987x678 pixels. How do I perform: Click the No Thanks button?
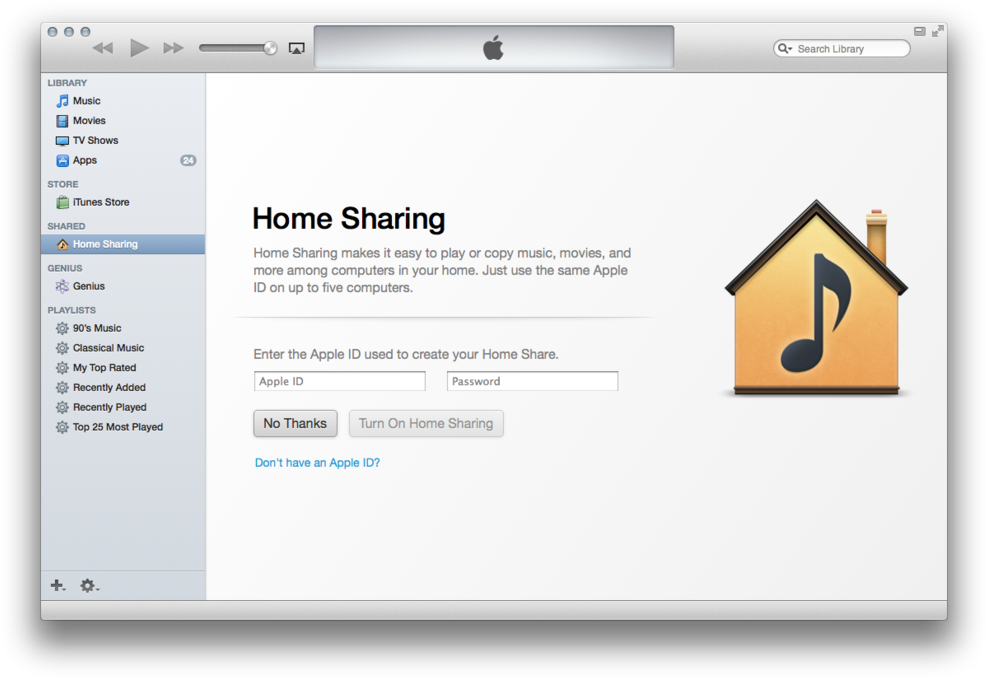(x=295, y=424)
